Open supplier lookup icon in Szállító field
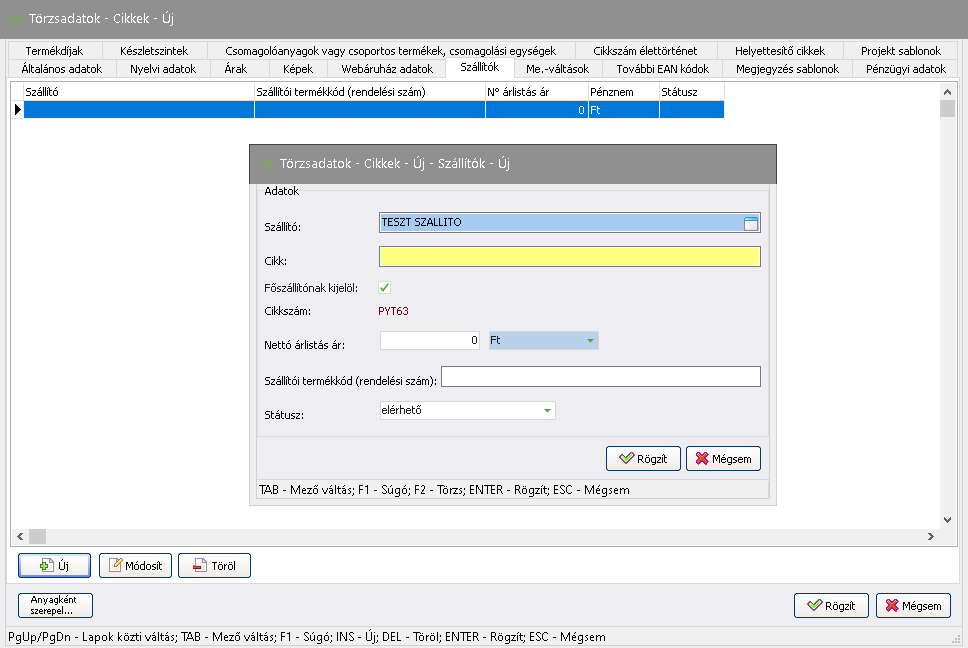 751,223
